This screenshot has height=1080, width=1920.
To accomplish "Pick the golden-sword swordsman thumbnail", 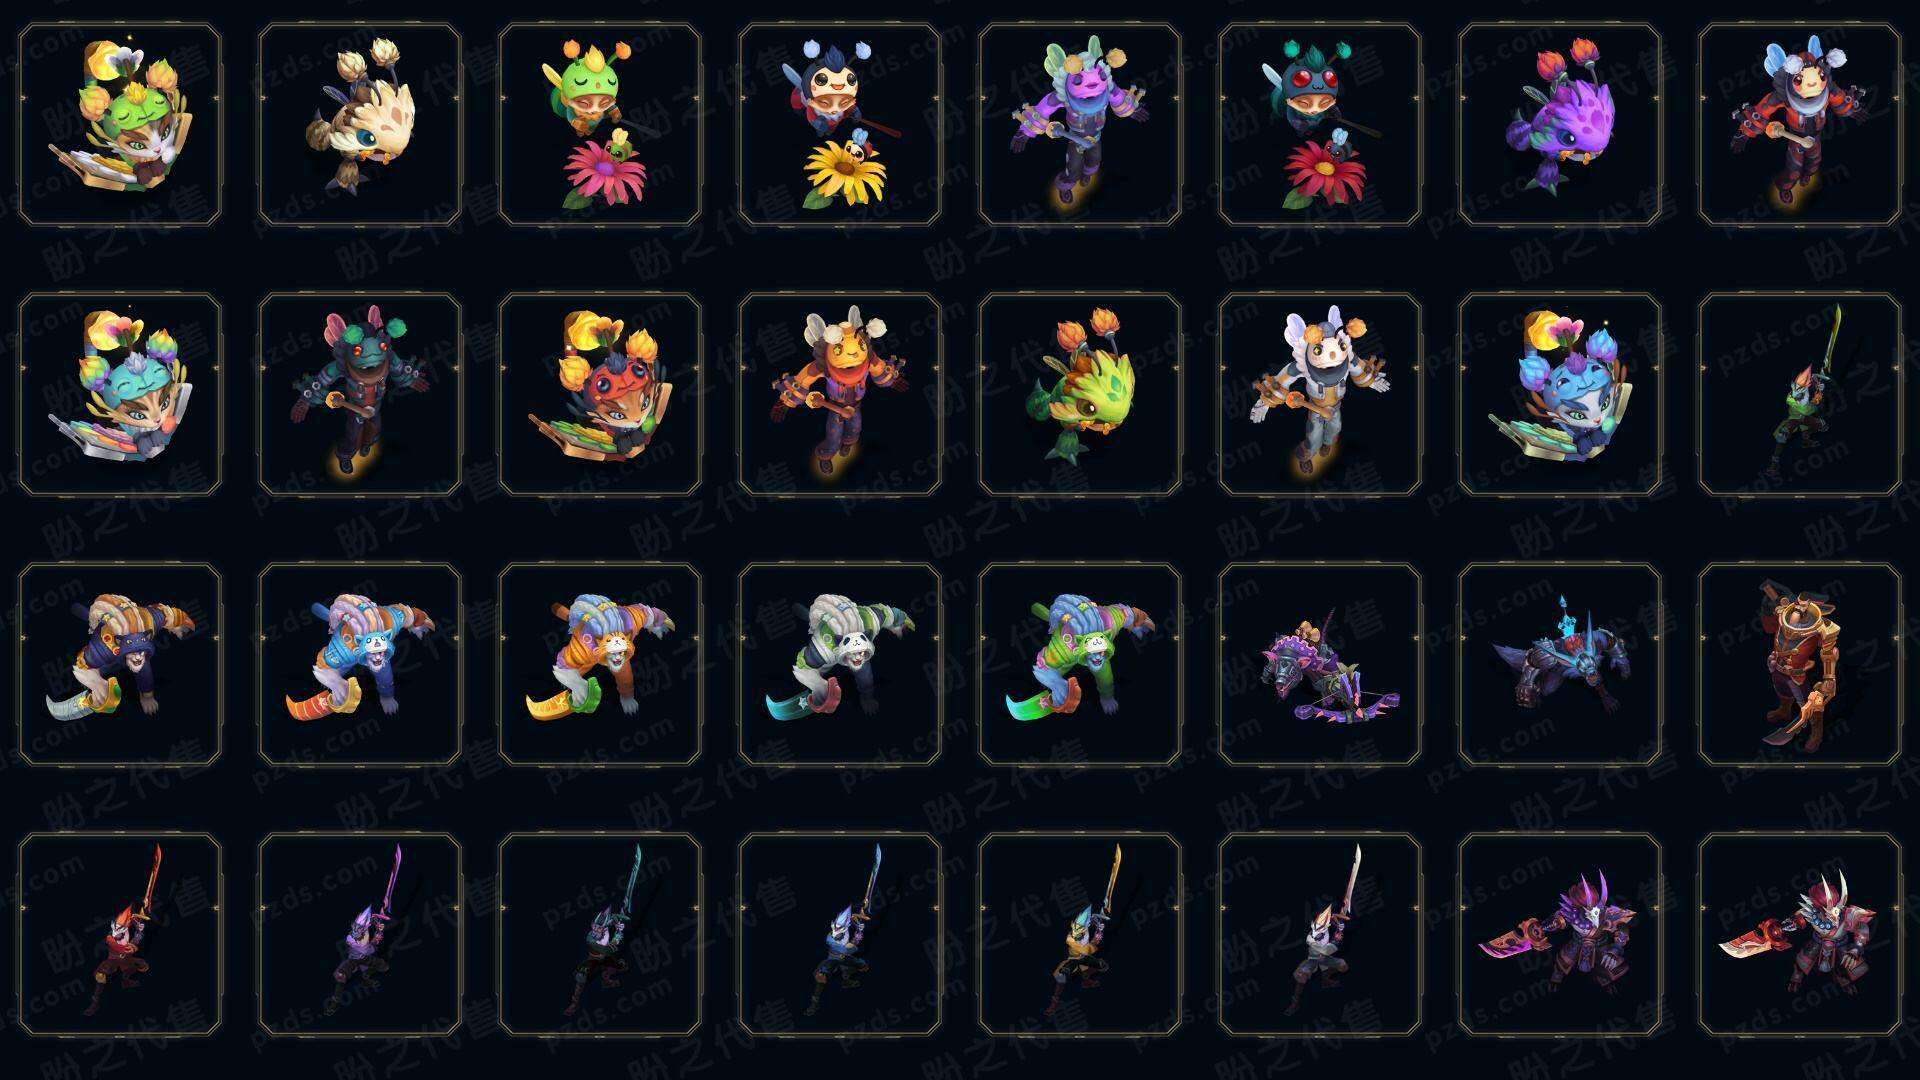I will tap(1080, 934).
